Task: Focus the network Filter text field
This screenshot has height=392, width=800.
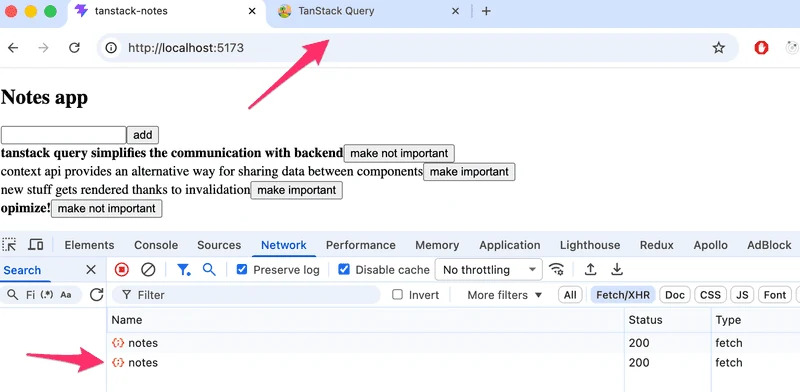Action: pyautogui.click(x=246, y=295)
